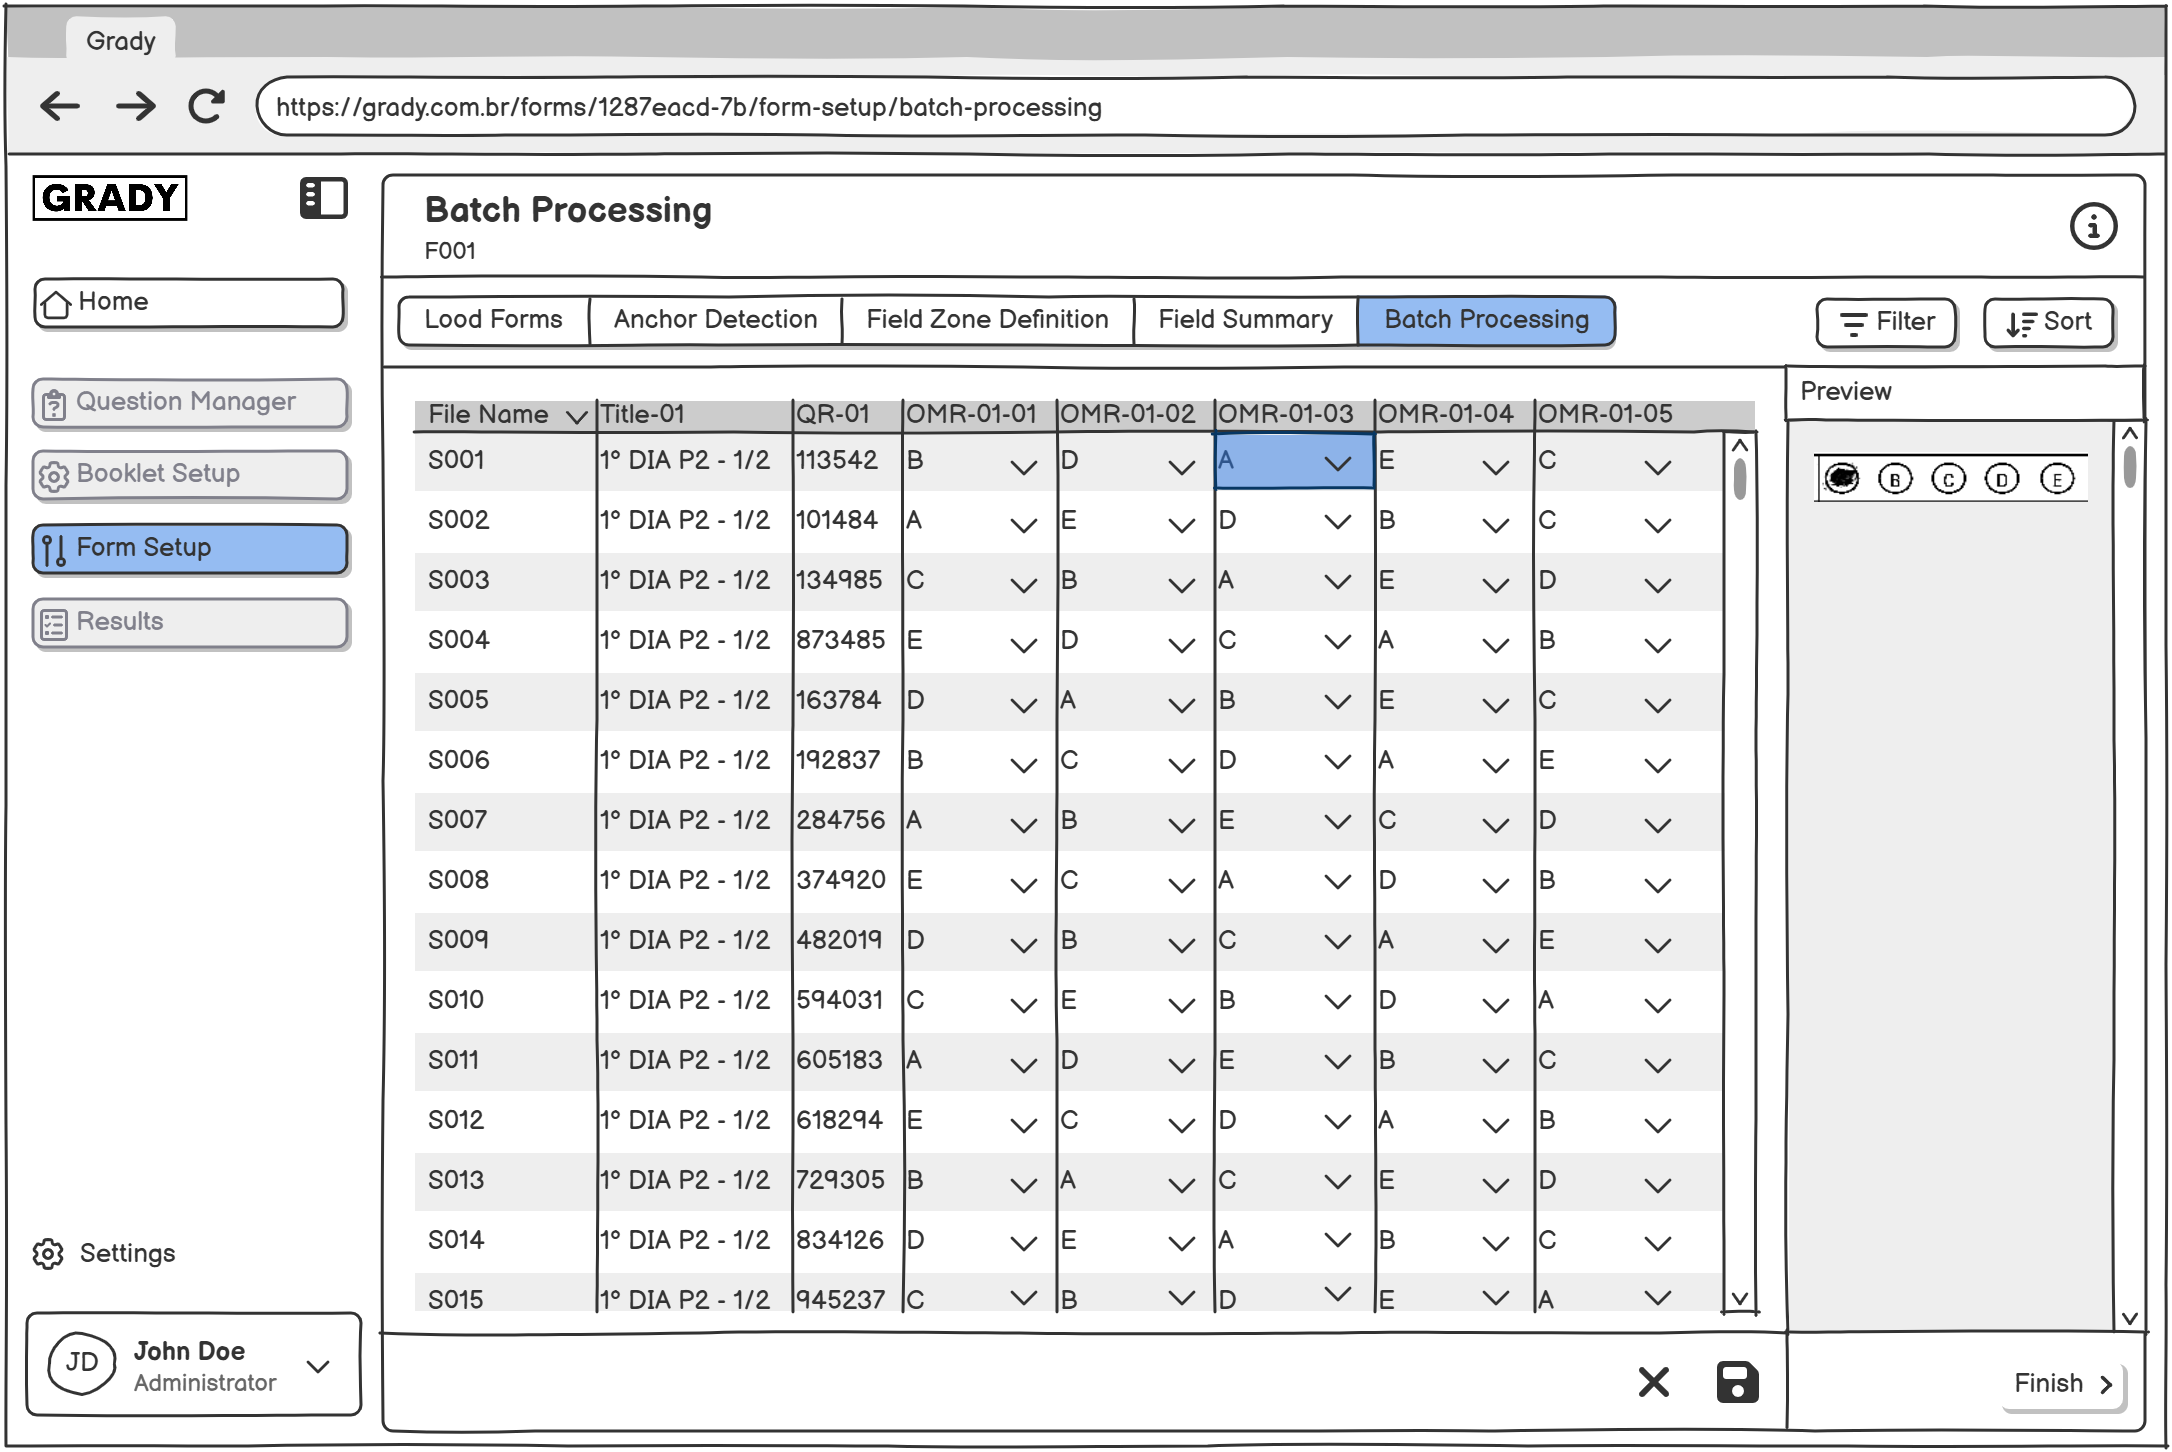Screen dimensions: 2172x1452
Task: Go back with browser back arrow
Action: tap(60, 106)
